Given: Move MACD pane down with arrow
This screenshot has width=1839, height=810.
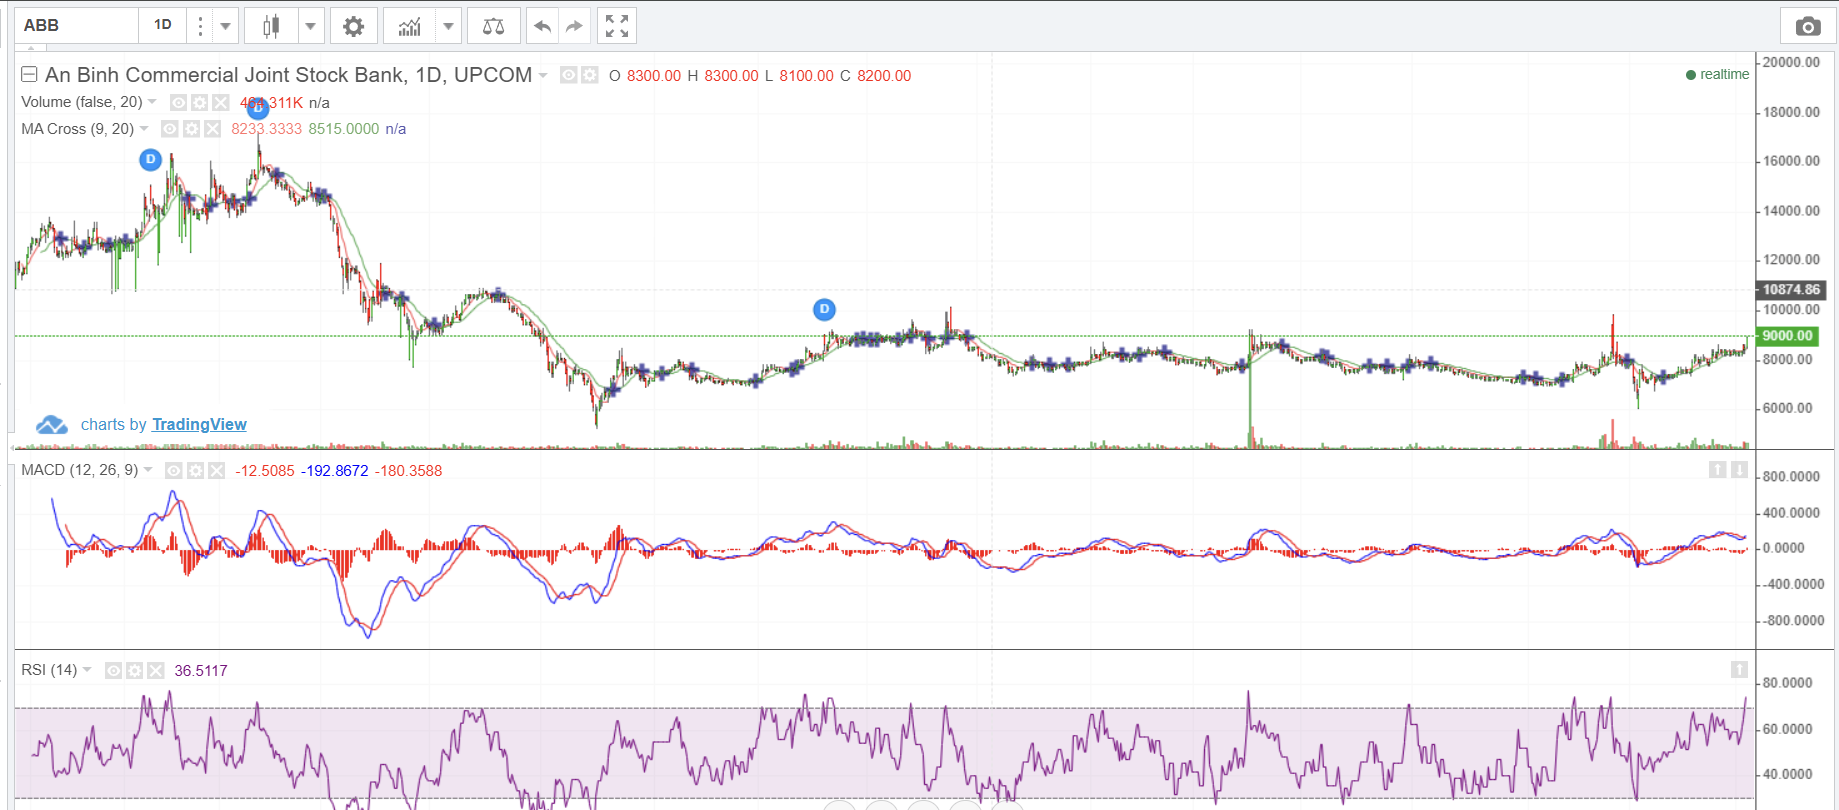Looking at the screenshot, I should pyautogui.click(x=1739, y=469).
